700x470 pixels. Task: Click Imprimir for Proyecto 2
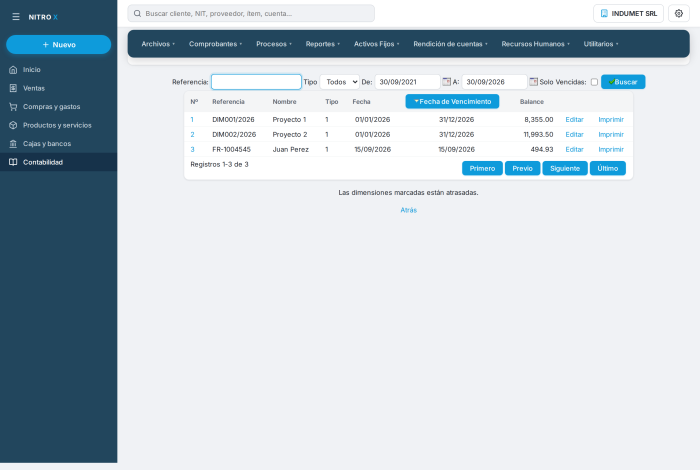tap(611, 134)
